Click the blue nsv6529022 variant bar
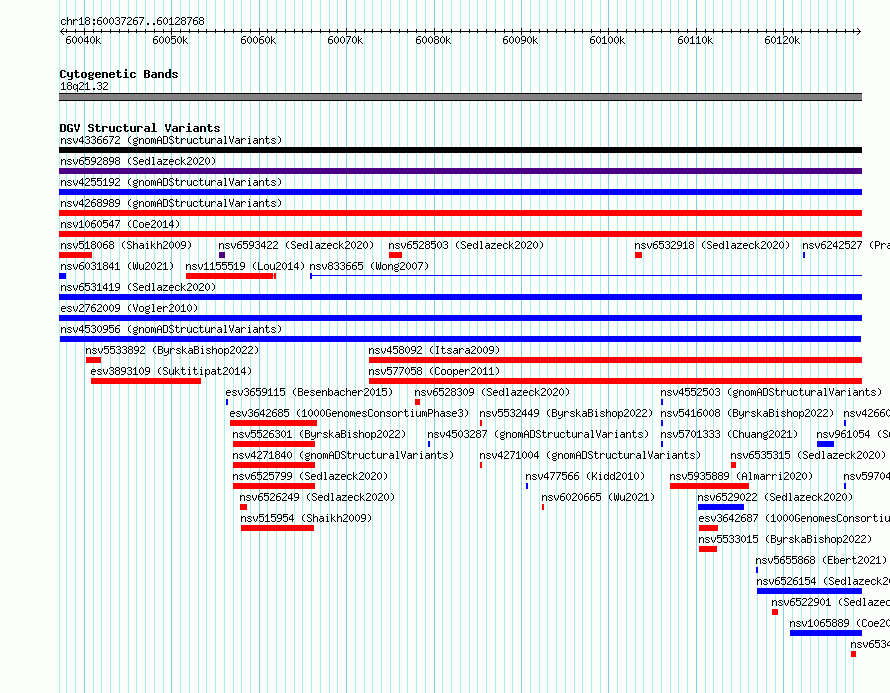890x693 pixels. [721, 507]
